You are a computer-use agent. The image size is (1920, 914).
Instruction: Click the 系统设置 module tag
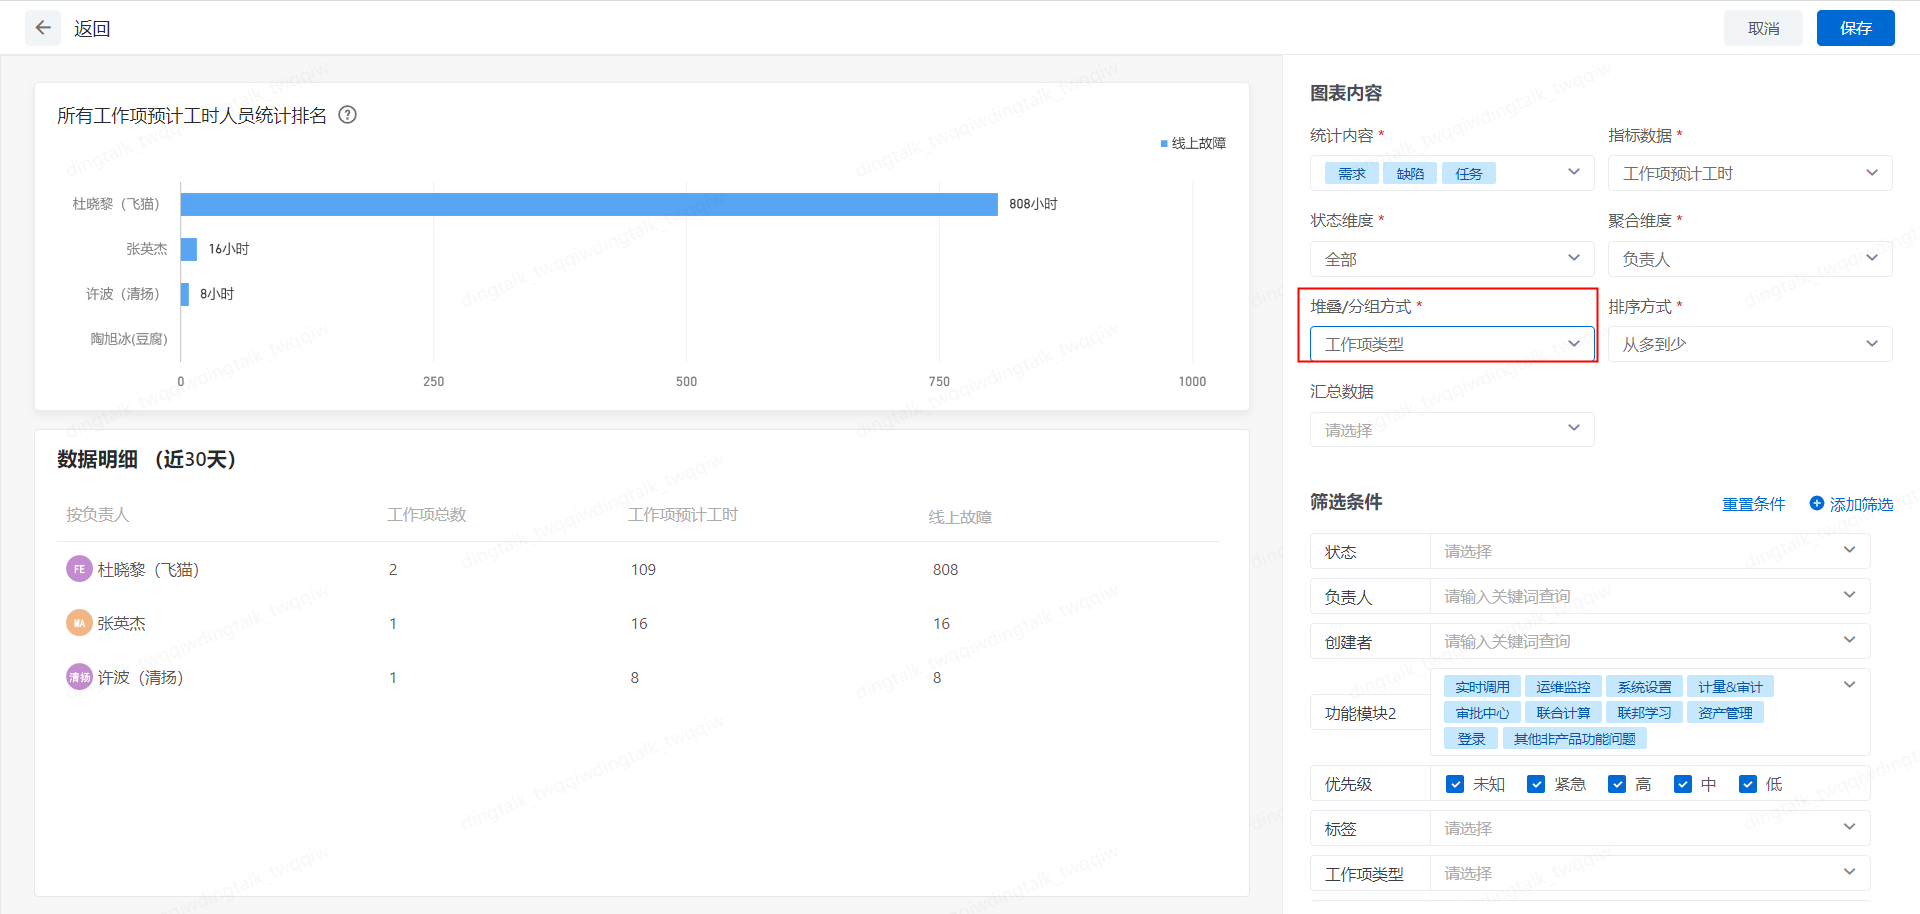coord(1644,687)
